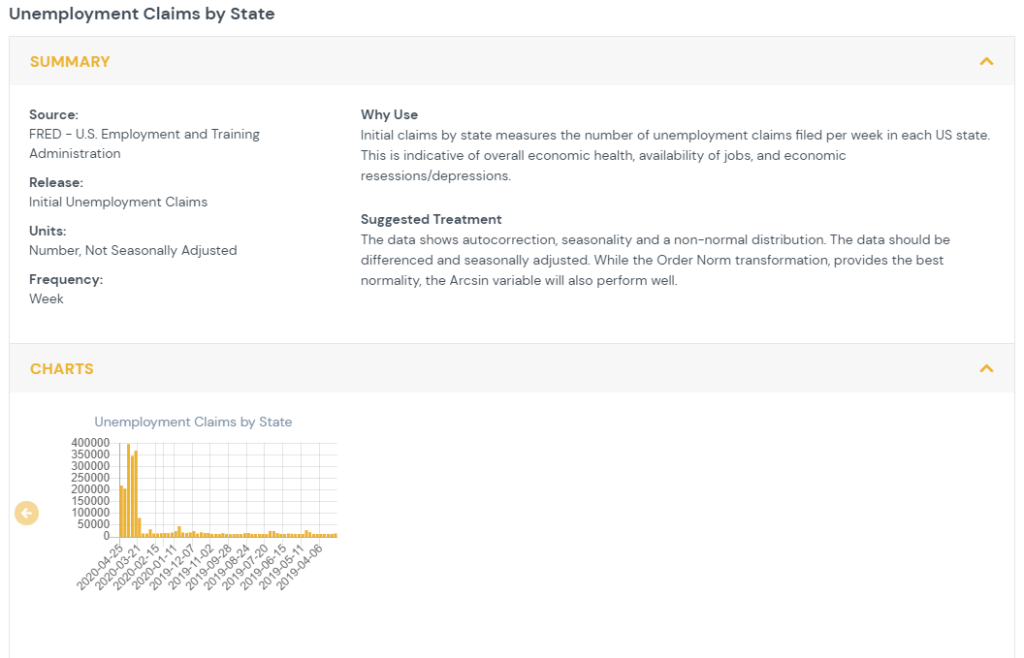Click the CHARTS section heading
This screenshot has width=1024, height=658.
62,369
